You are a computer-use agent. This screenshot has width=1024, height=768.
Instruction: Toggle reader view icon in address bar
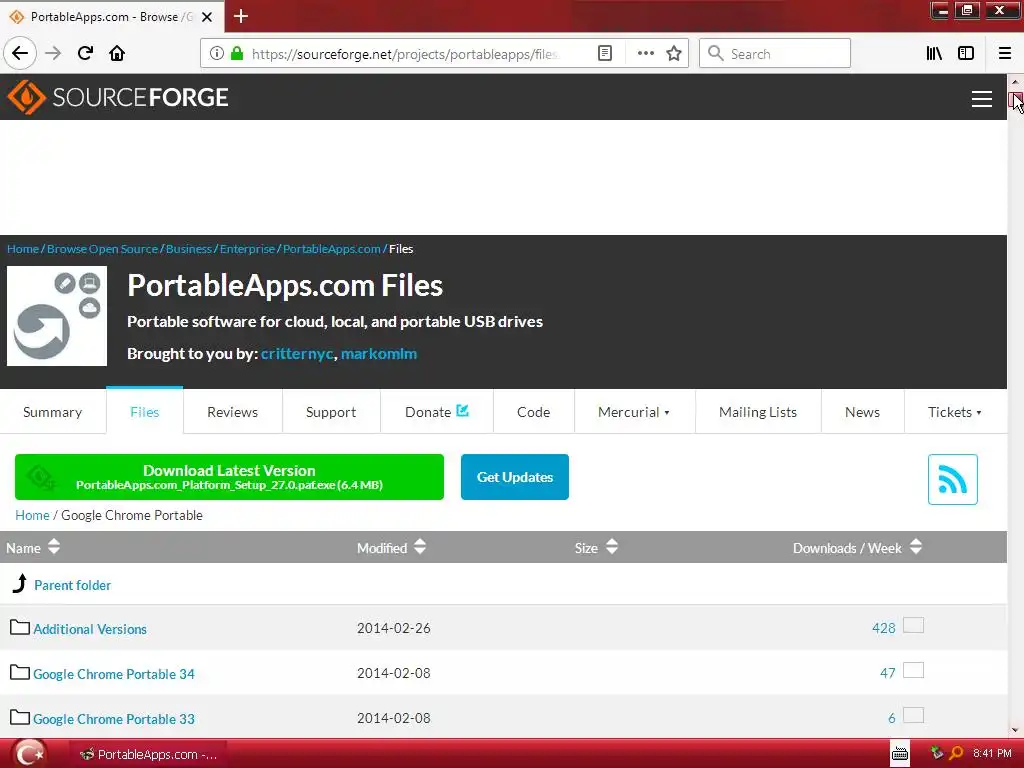[605, 54]
